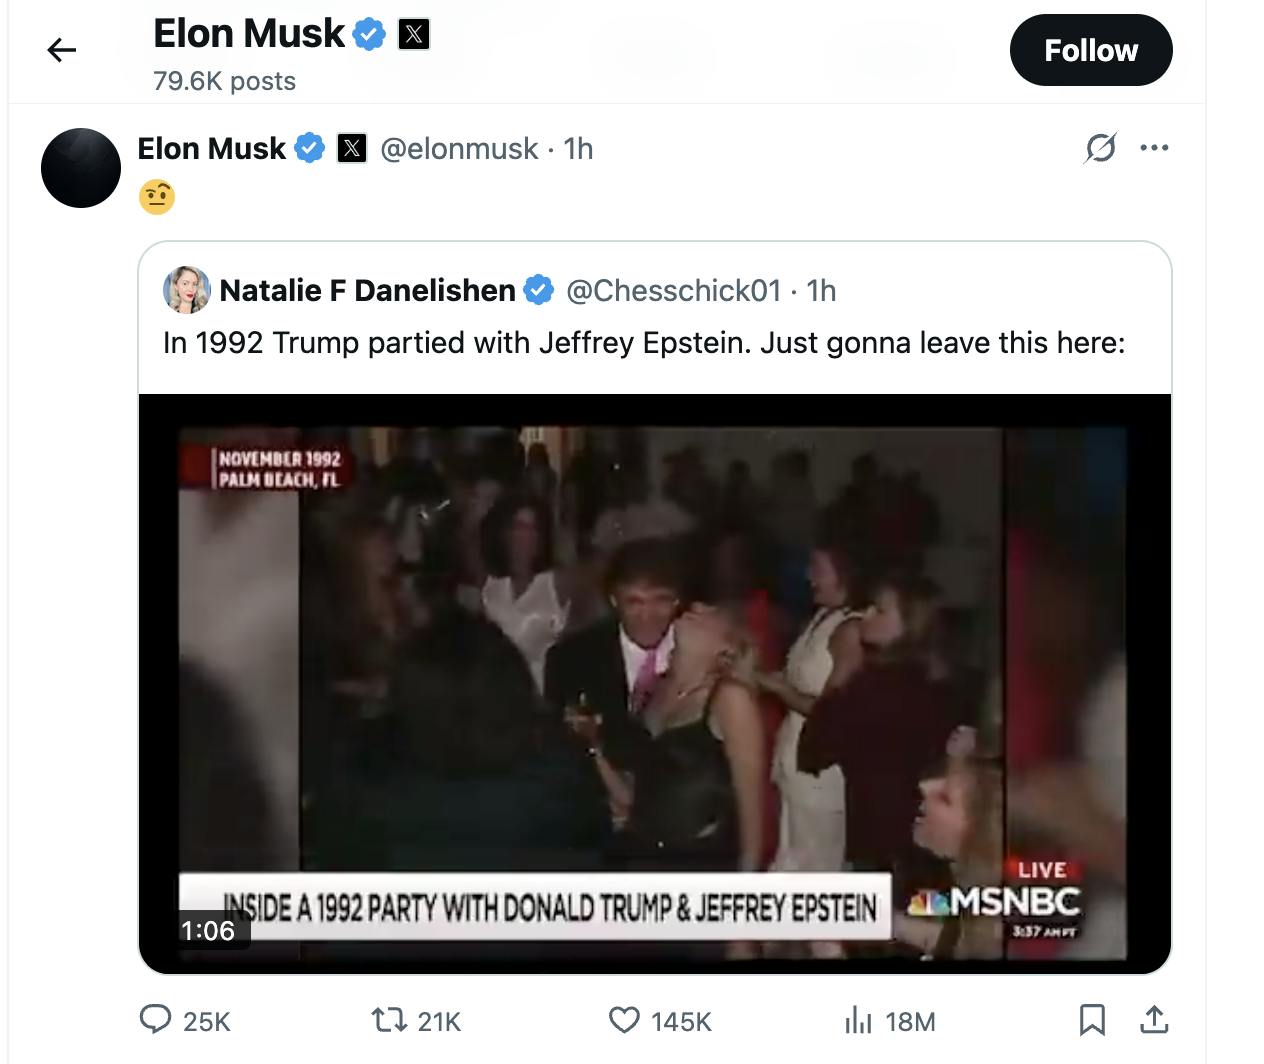Viewport: 1264px width, 1064px height.
Task: Click the X badge next to post author
Action: 351,149
